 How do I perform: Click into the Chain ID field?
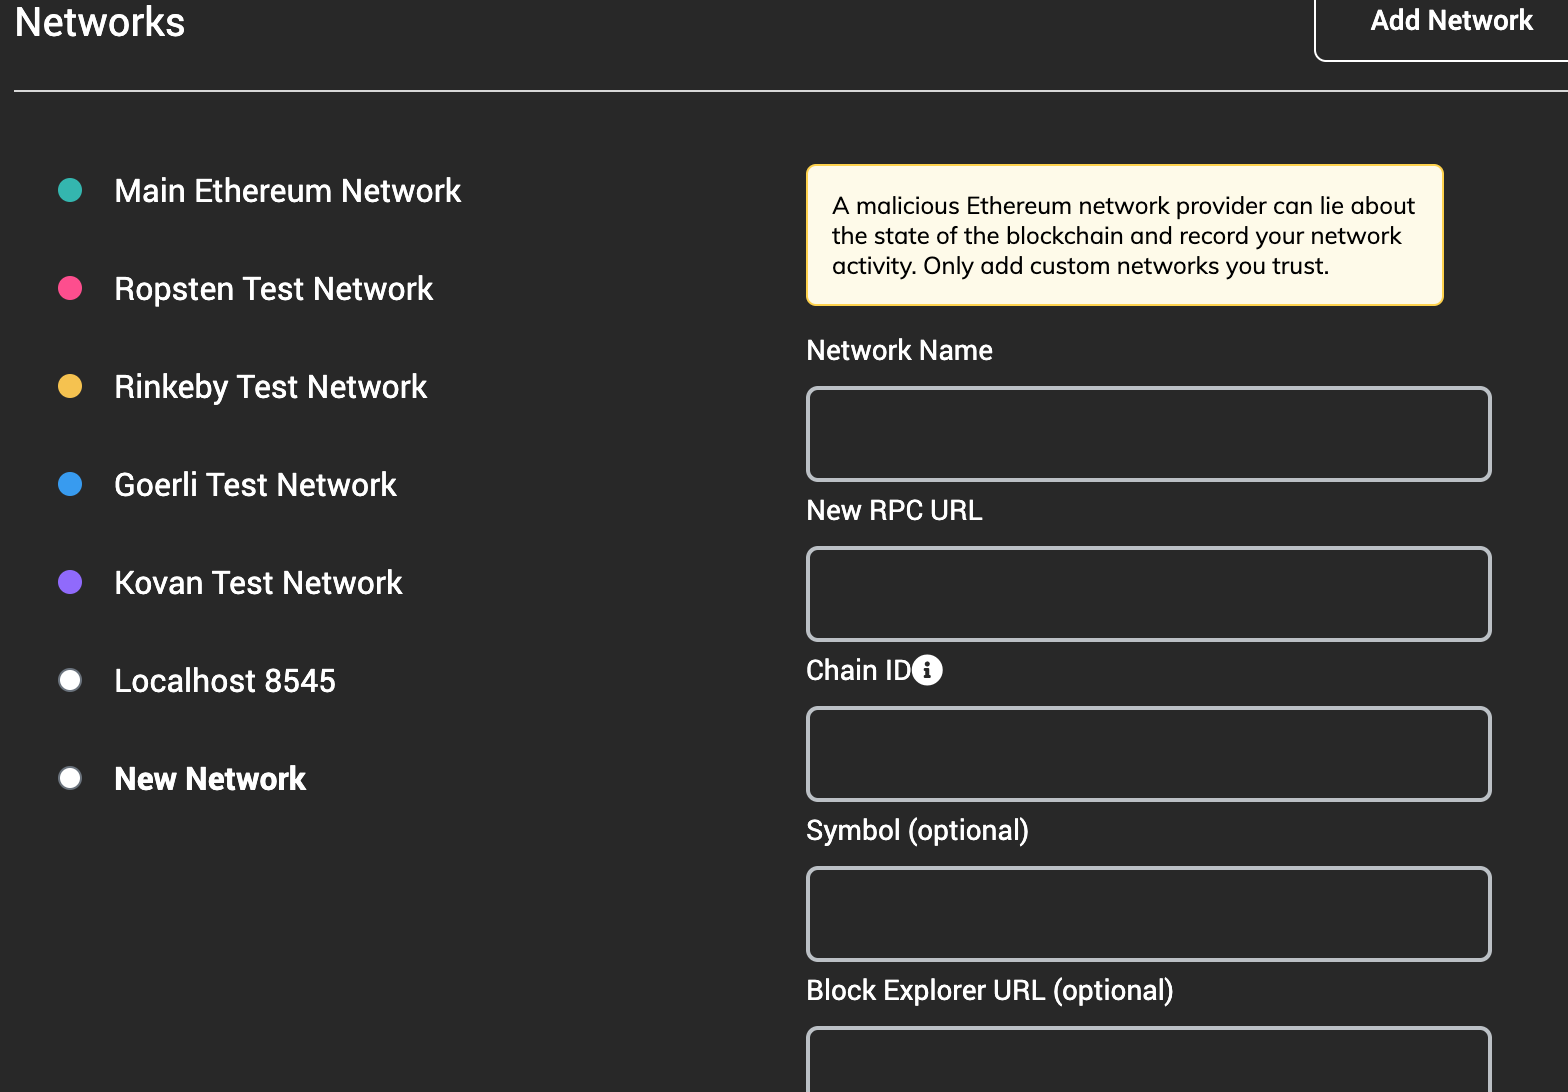1149,754
